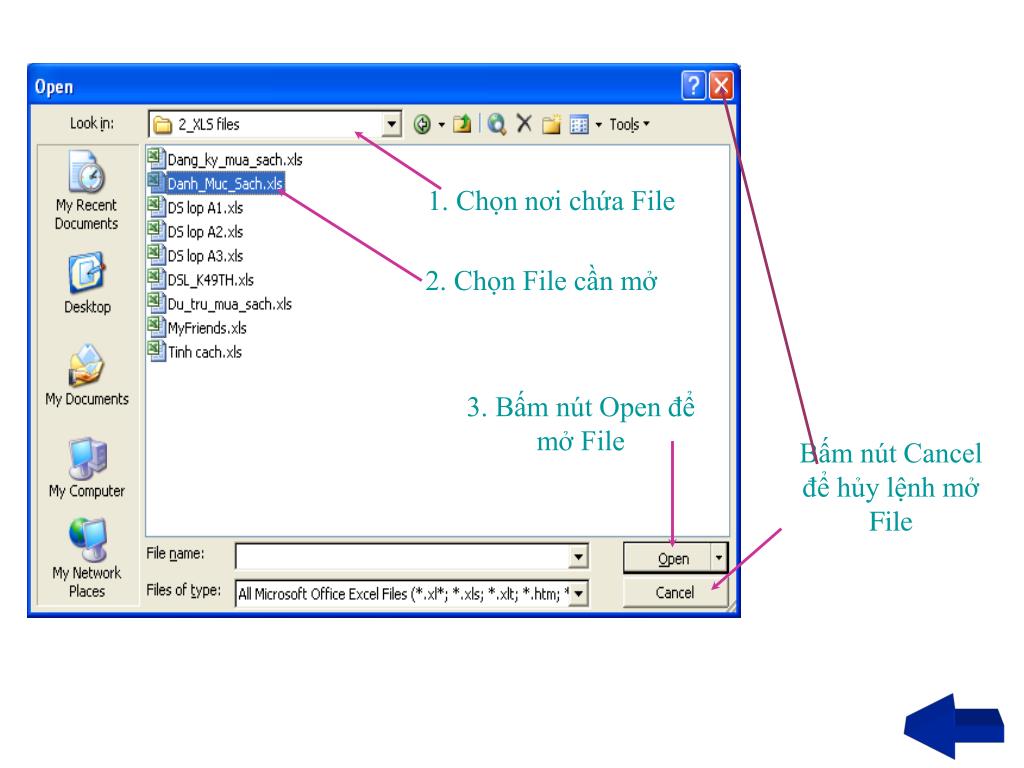
Task: Expand the File name dropdown arrow
Action: [x=578, y=557]
